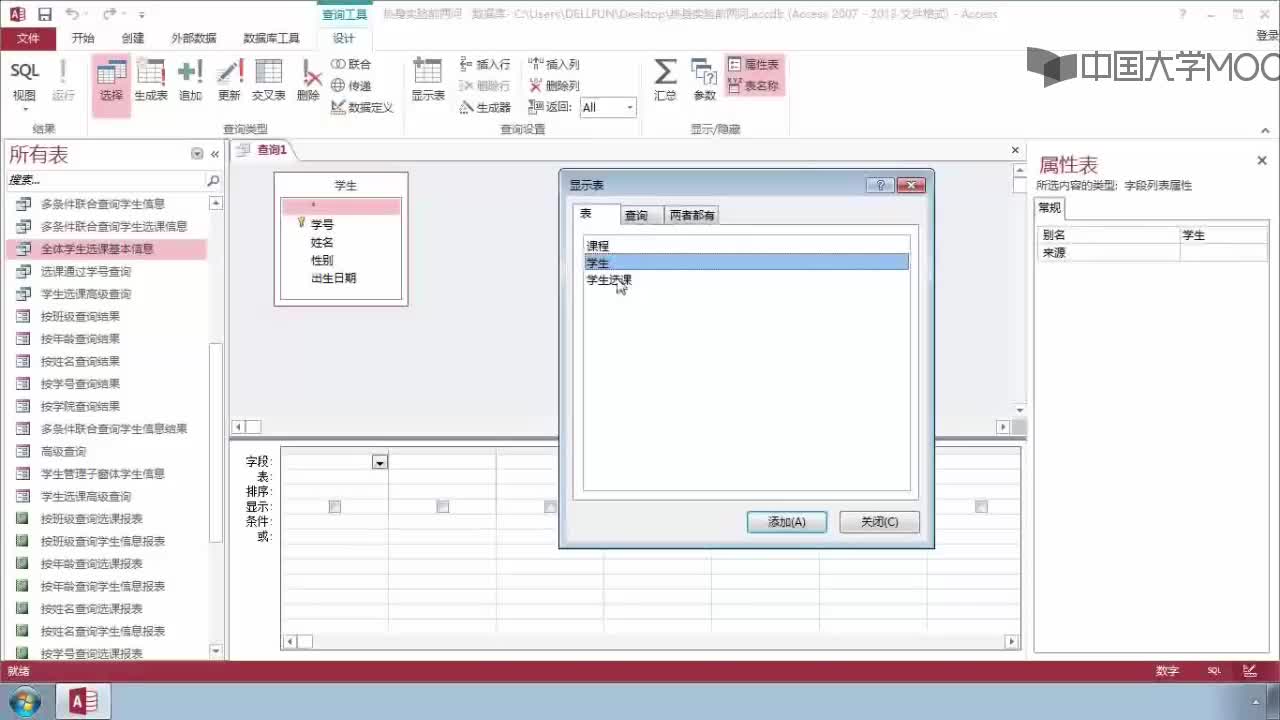Click navigation pane 搜索 search box
The width and height of the screenshot is (1280, 720).
[105, 181]
